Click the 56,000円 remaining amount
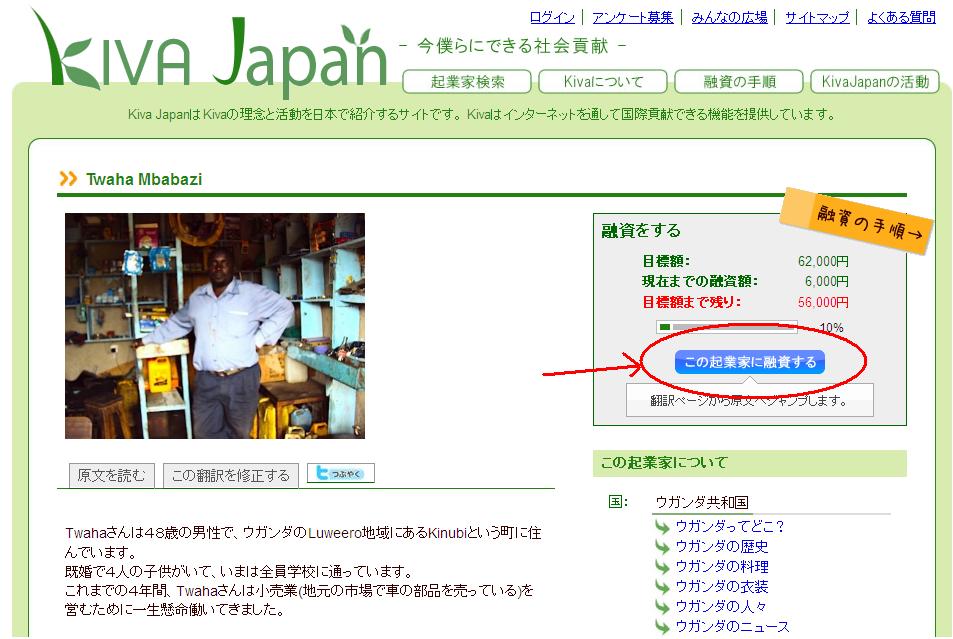The image size is (953, 639). click(x=823, y=302)
